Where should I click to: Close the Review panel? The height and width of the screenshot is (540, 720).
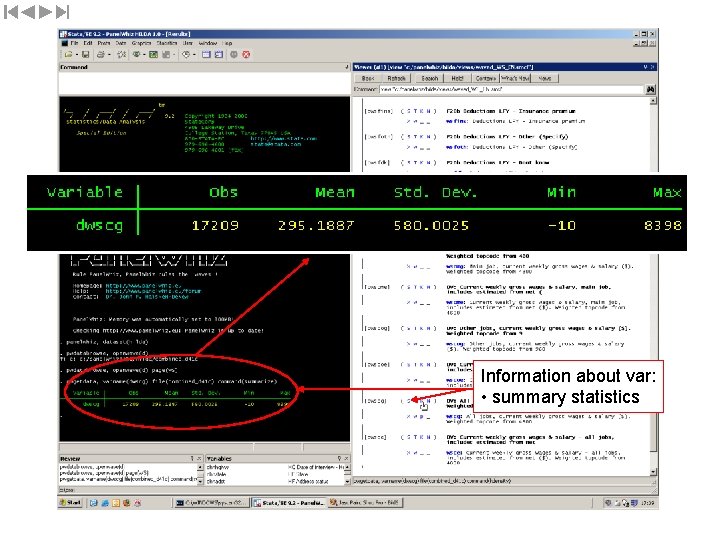tap(199, 458)
